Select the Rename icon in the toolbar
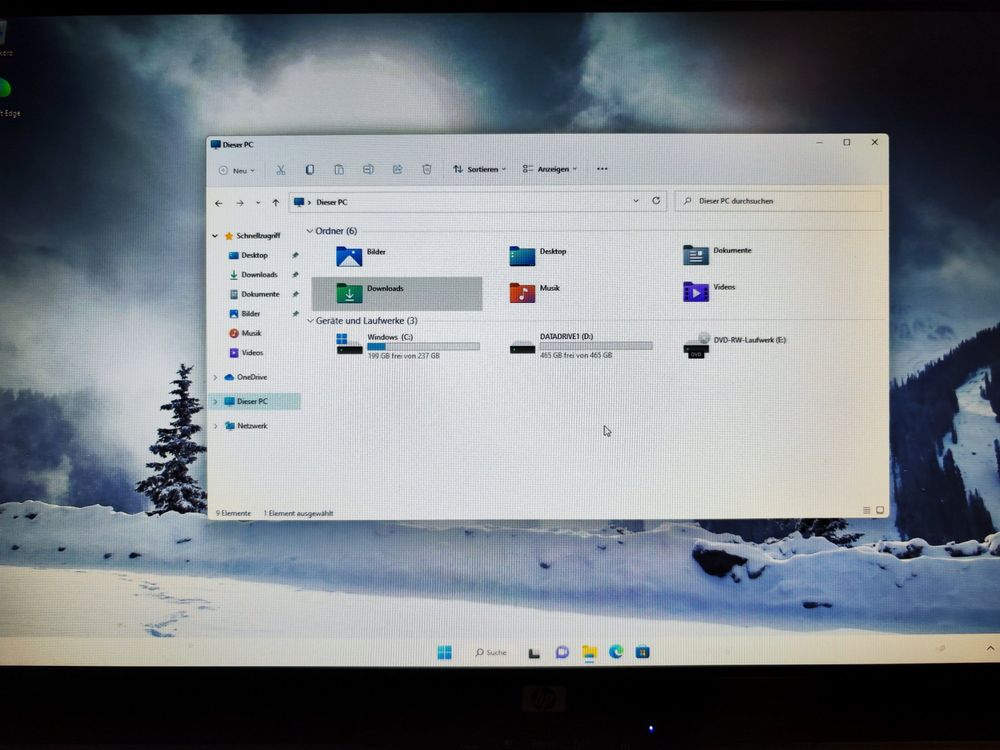Viewport: 1000px width, 750px height. [368, 169]
